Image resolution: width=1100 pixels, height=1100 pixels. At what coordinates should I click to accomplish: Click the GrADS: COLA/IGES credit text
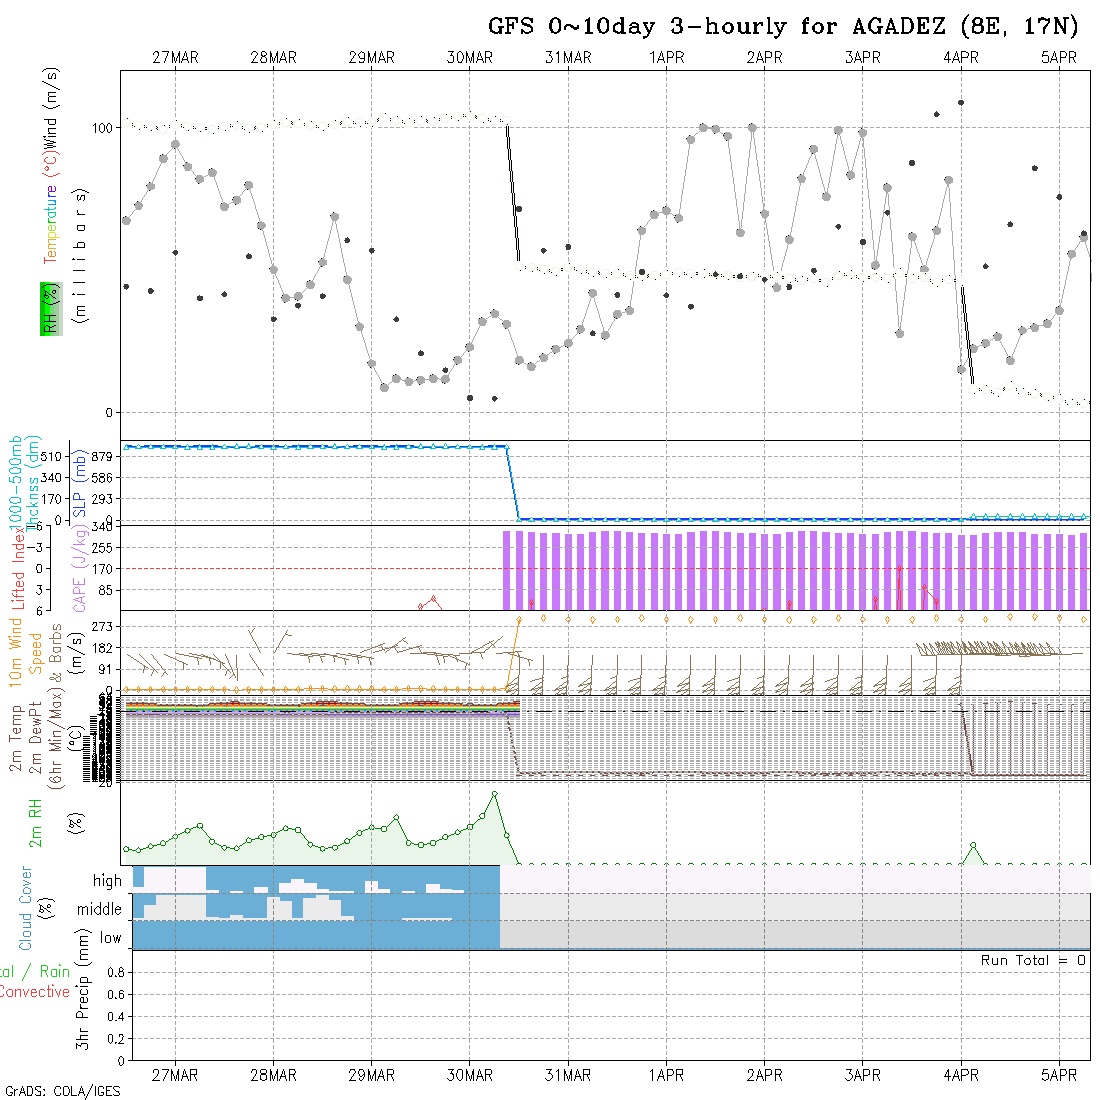pos(62,1091)
